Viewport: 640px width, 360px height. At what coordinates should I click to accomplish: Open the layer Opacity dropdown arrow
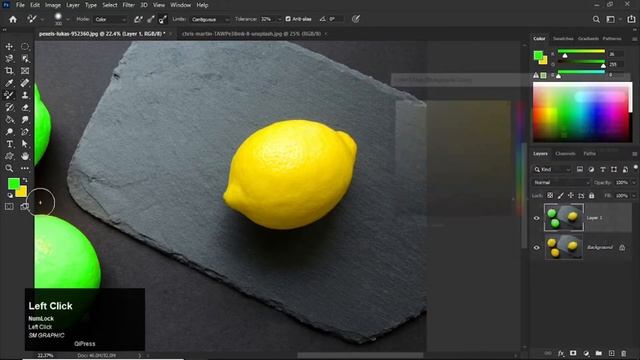[x=634, y=182]
